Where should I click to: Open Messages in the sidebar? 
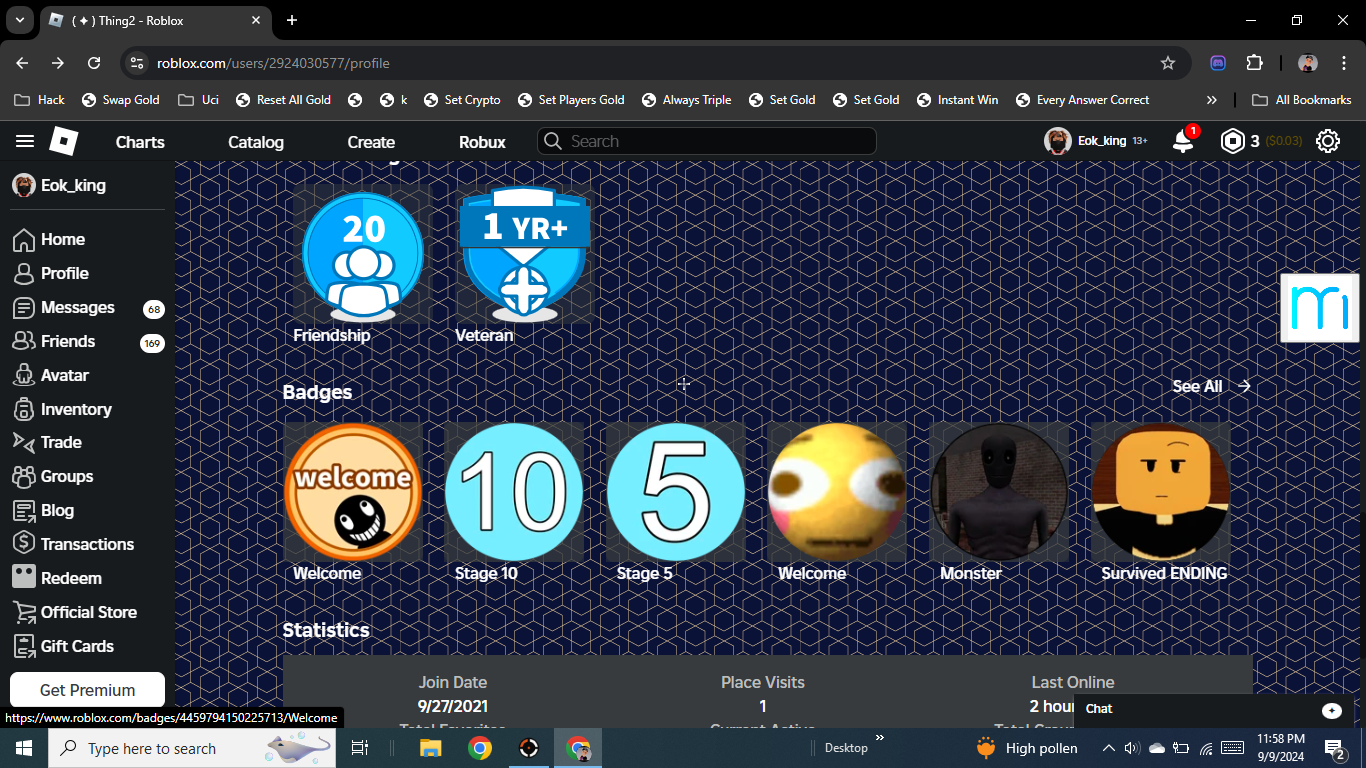(87, 307)
